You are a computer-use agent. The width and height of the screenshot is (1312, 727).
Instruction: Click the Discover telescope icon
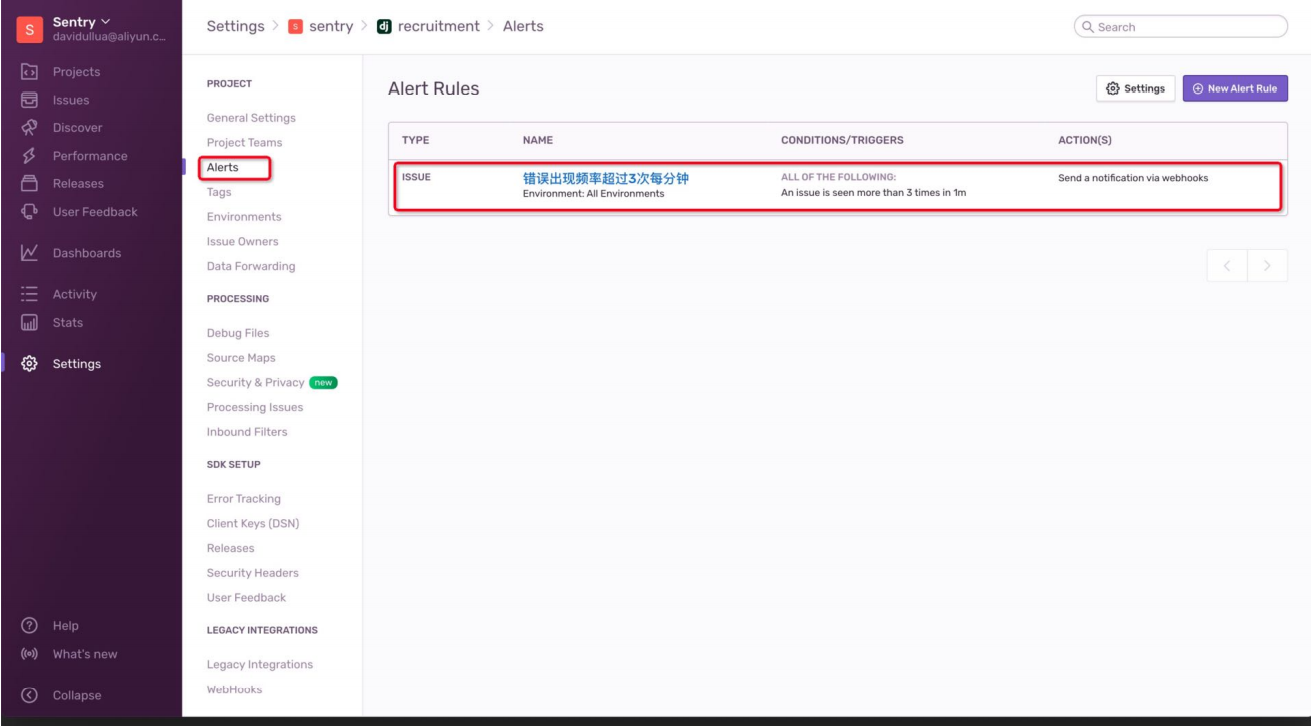[30, 128]
